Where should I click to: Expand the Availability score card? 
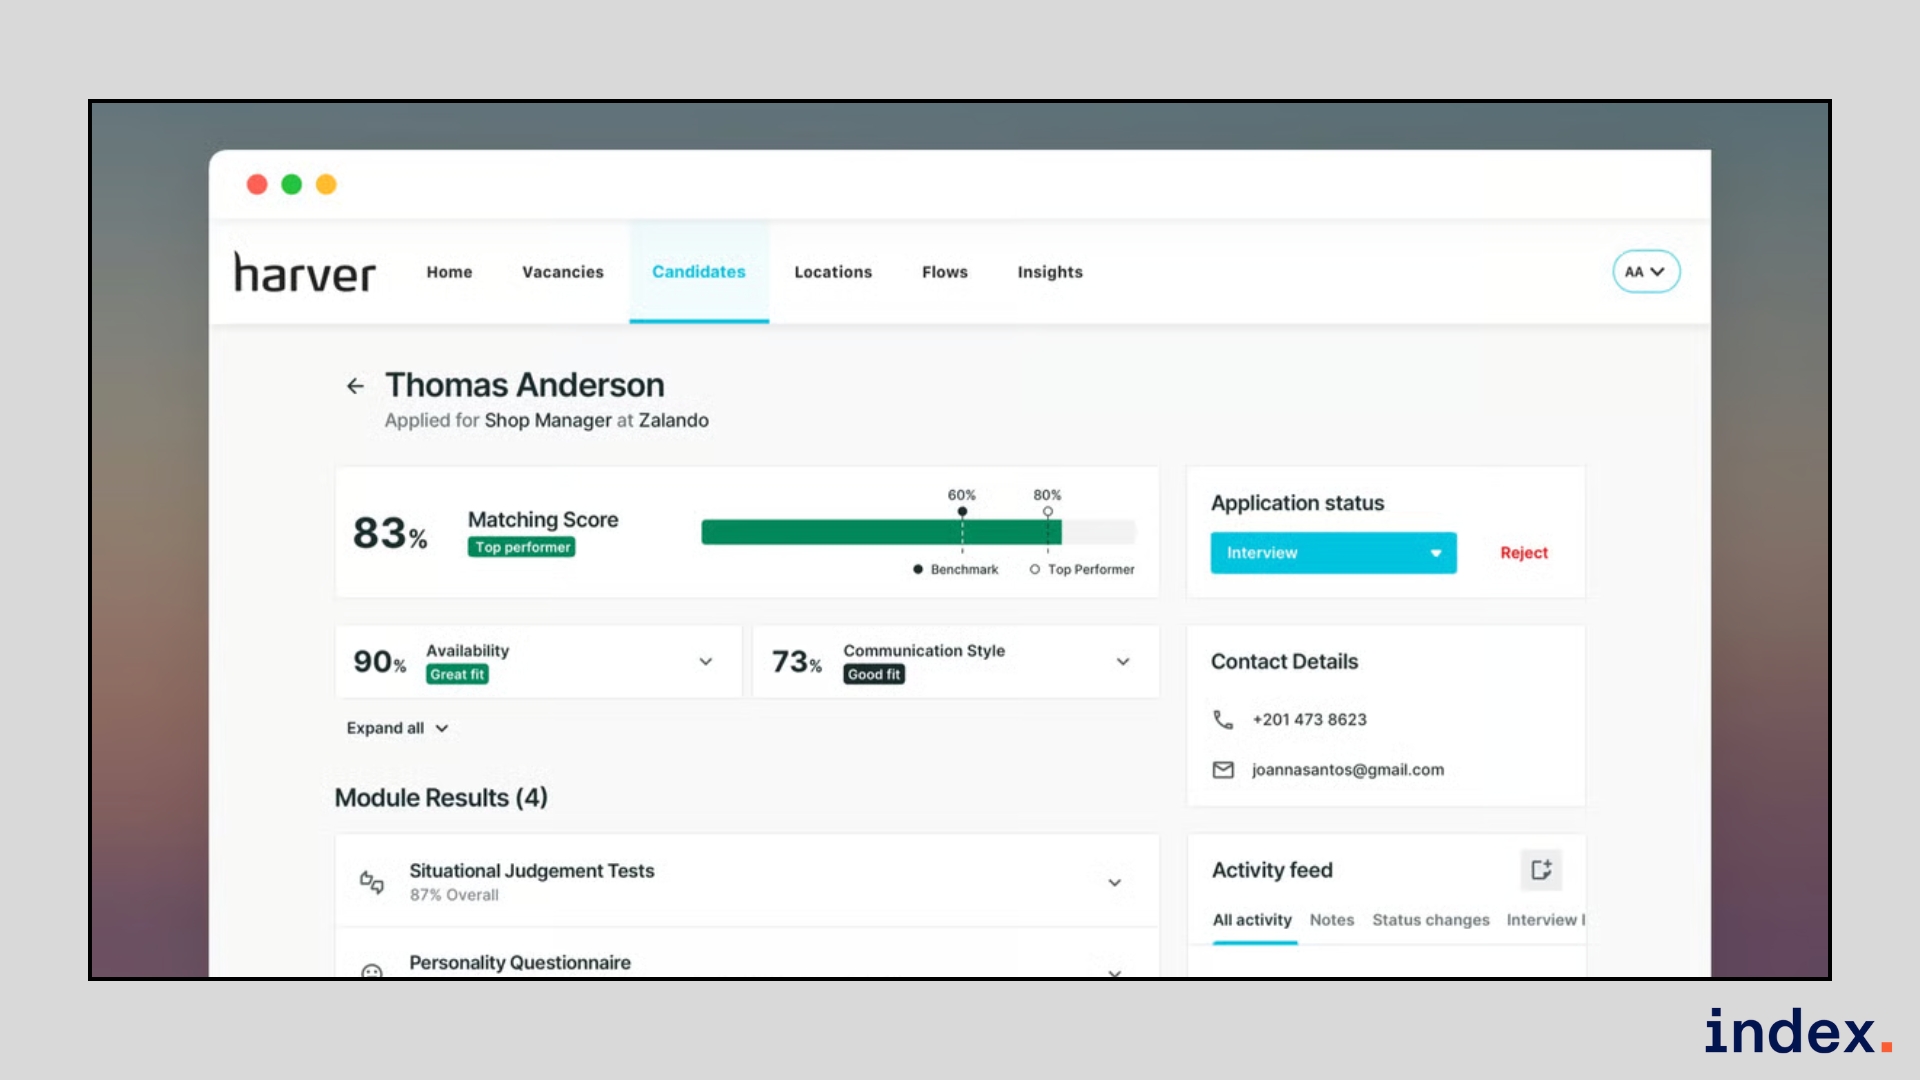[705, 662]
